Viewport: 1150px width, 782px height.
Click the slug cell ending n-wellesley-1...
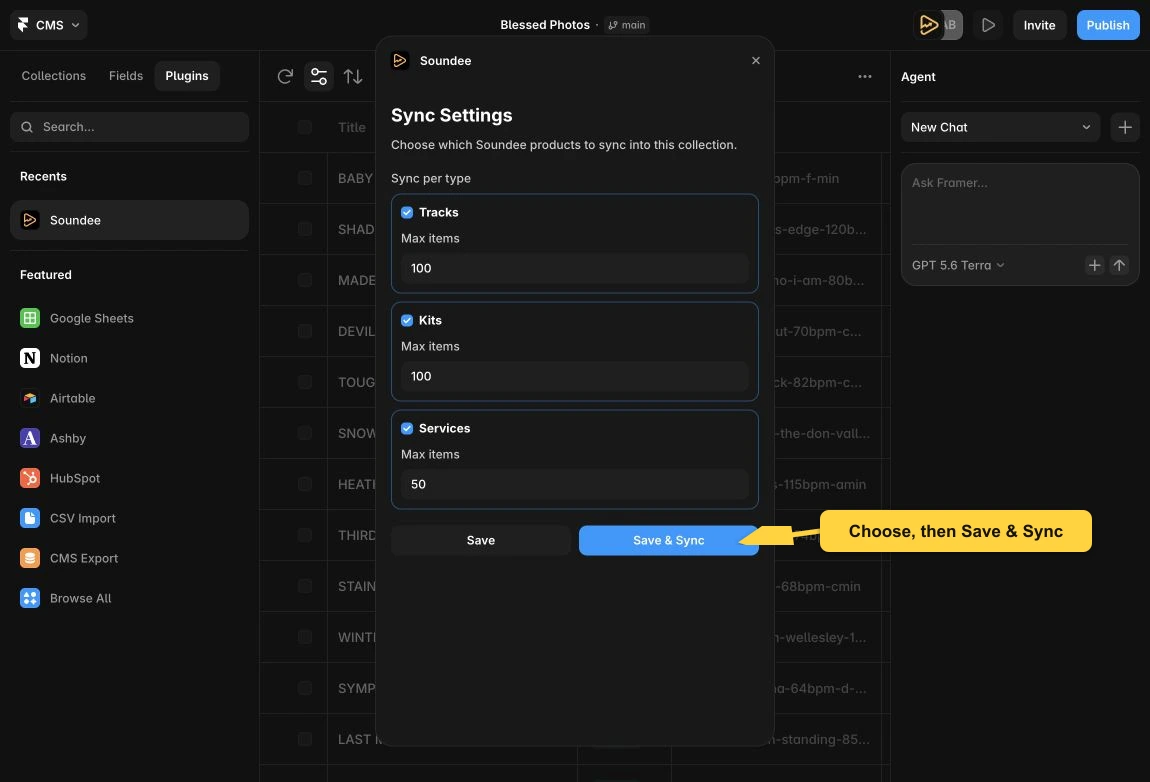coord(821,637)
